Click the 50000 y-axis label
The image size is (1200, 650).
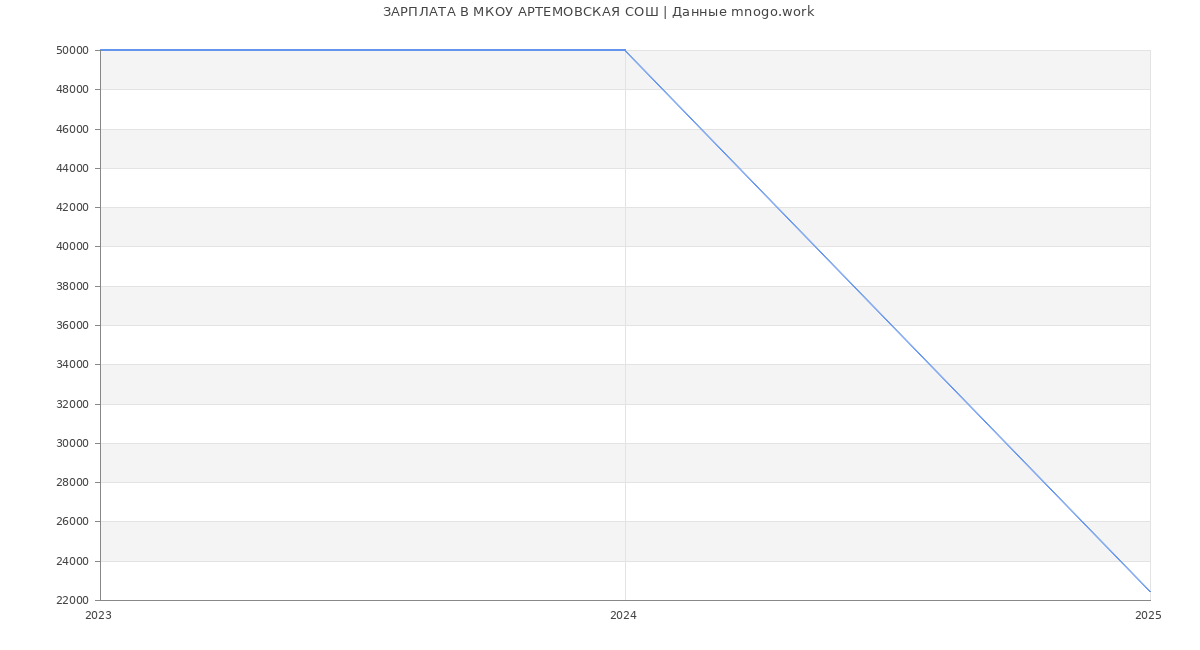click(x=73, y=50)
